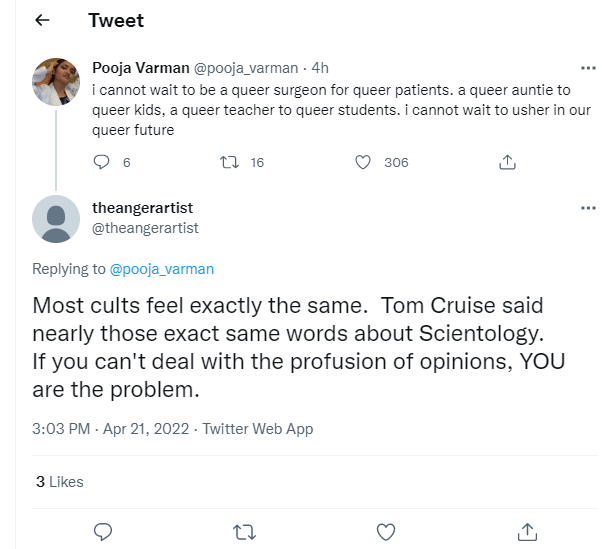Open Pooja Varman's profile picture
The height and width of the screenshot is (549, 602).
click(56, 82)
